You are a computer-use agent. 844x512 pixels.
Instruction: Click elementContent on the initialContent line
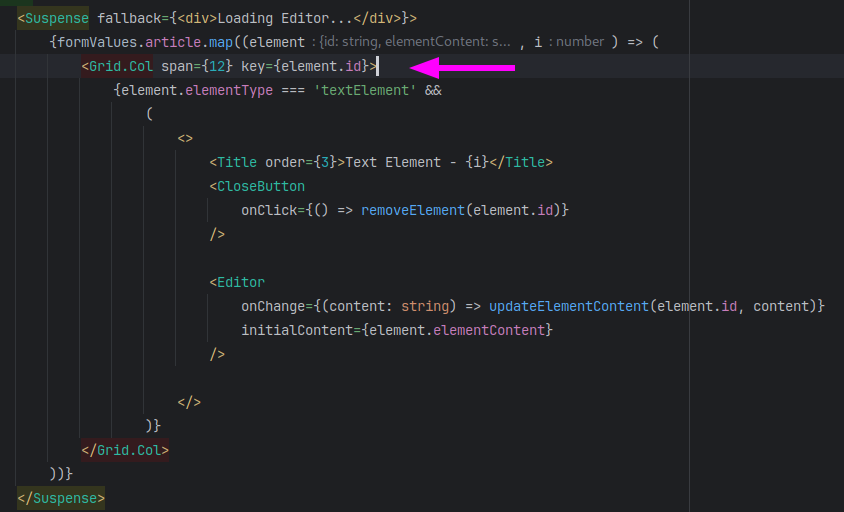(x=489, y=330)
